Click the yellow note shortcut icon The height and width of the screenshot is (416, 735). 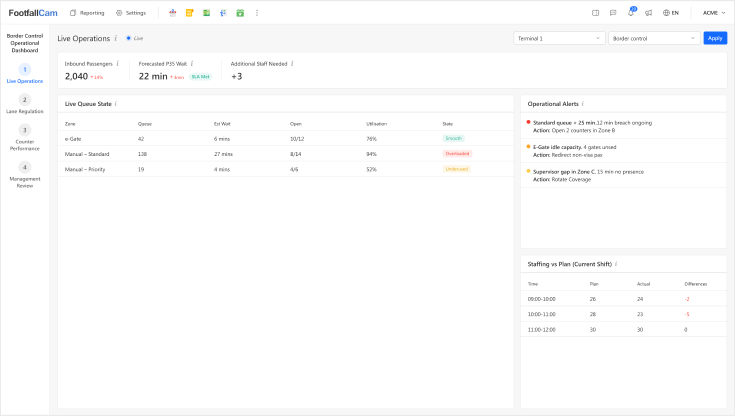pyautogui.click(x=189, y=13)
